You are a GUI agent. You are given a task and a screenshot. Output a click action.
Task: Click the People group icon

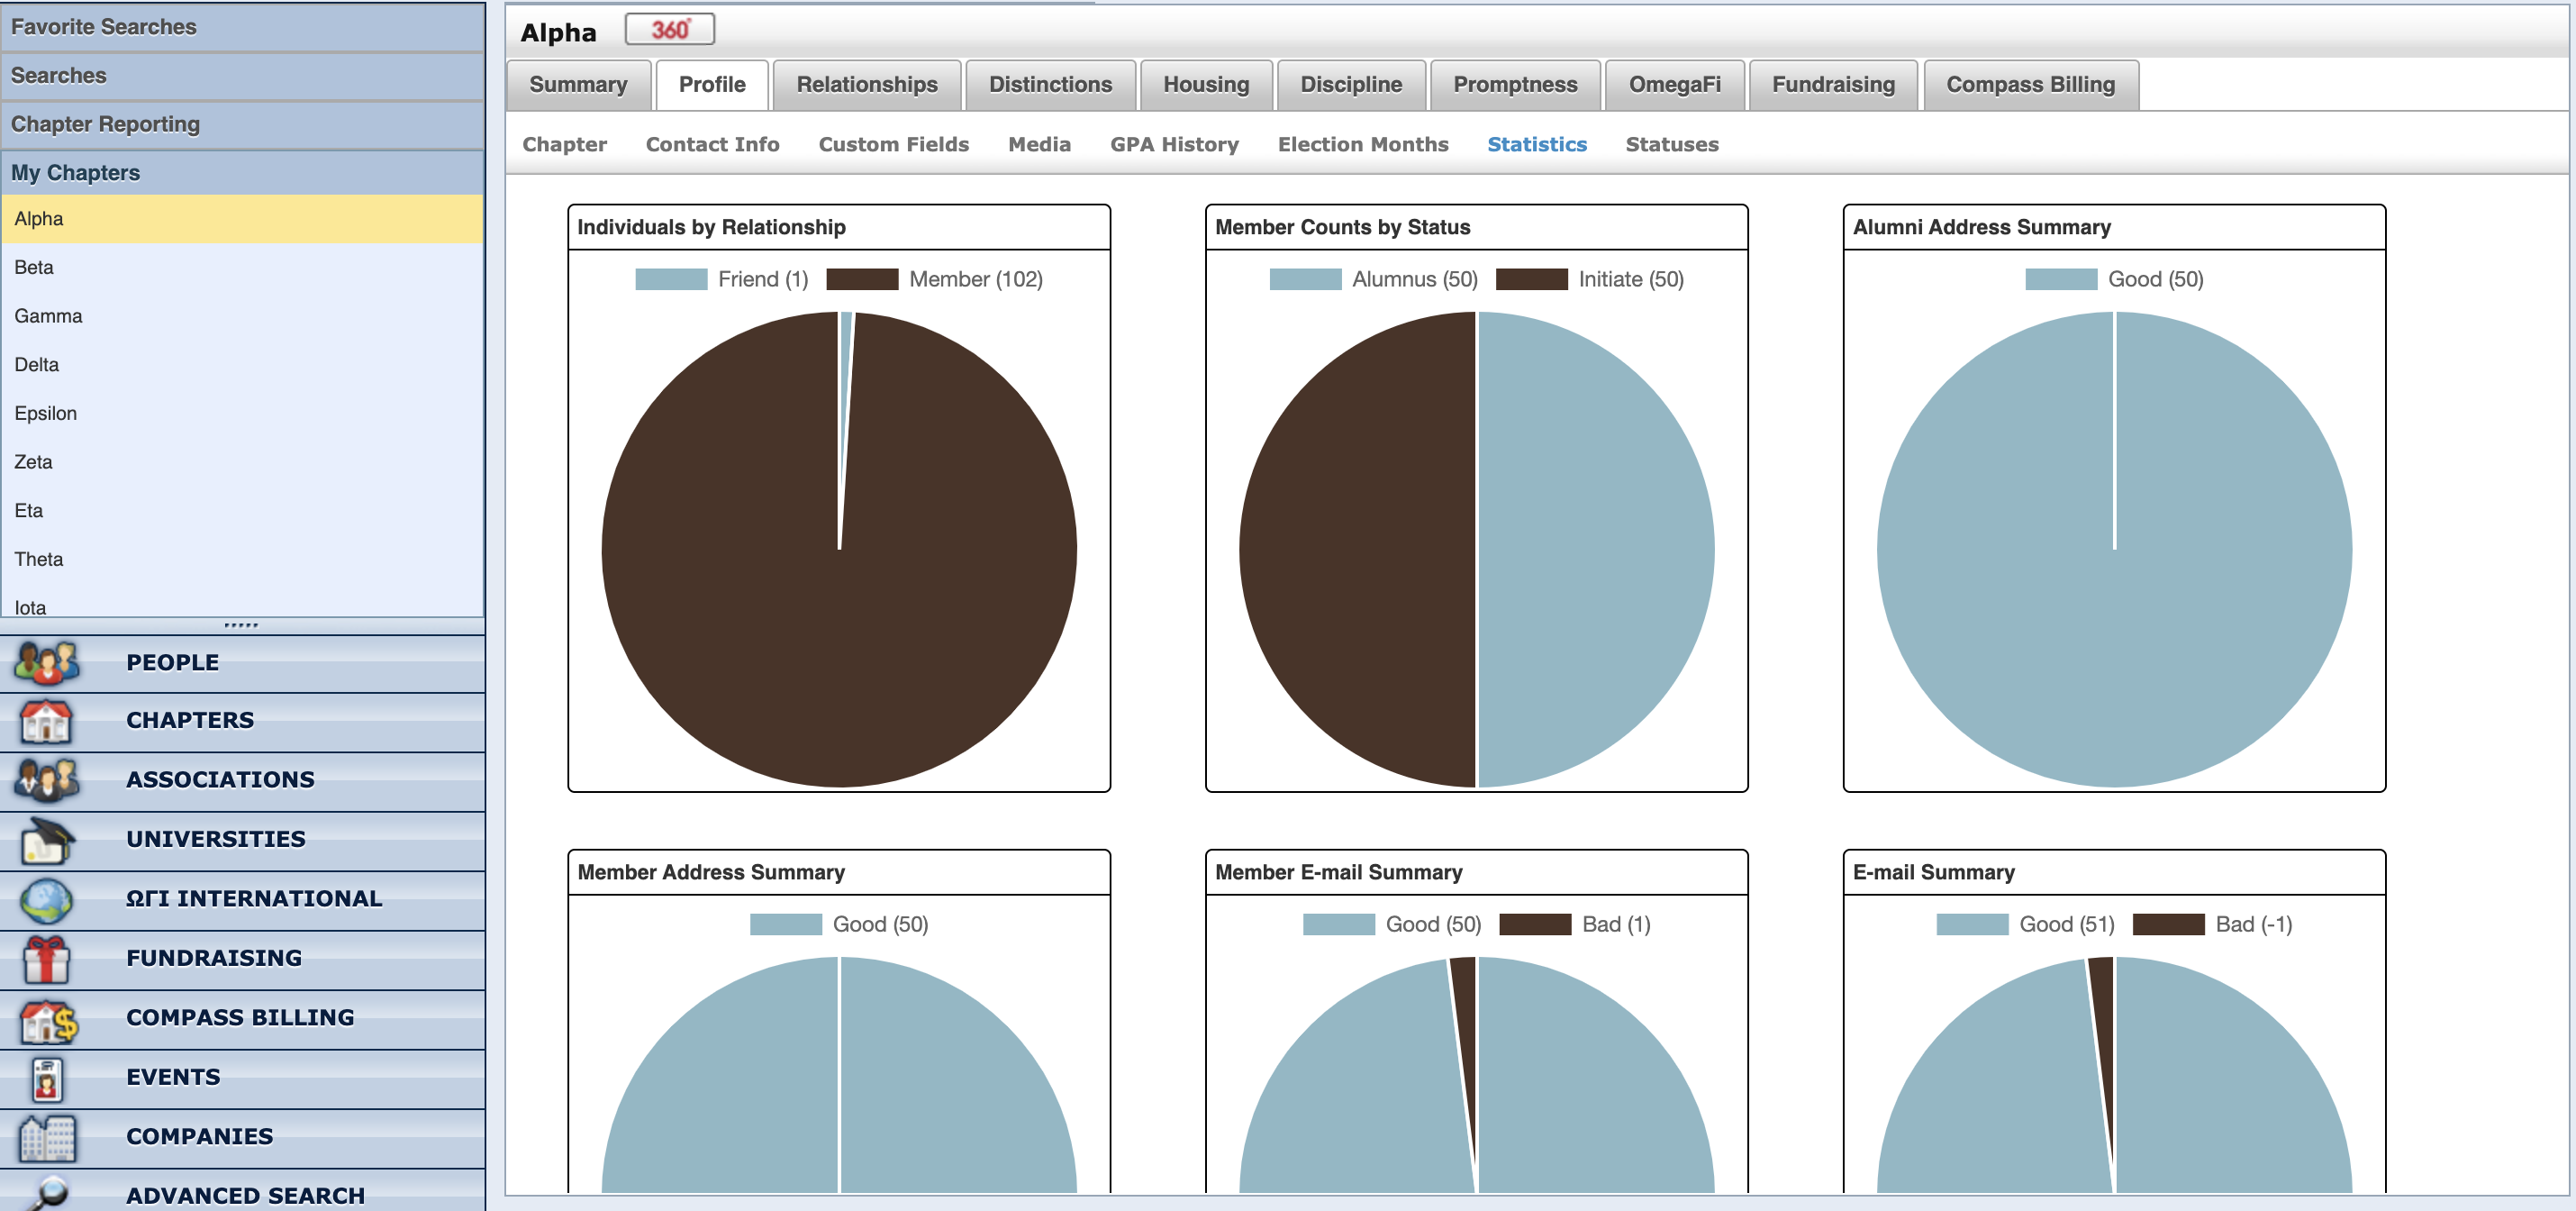click(46, 662)
